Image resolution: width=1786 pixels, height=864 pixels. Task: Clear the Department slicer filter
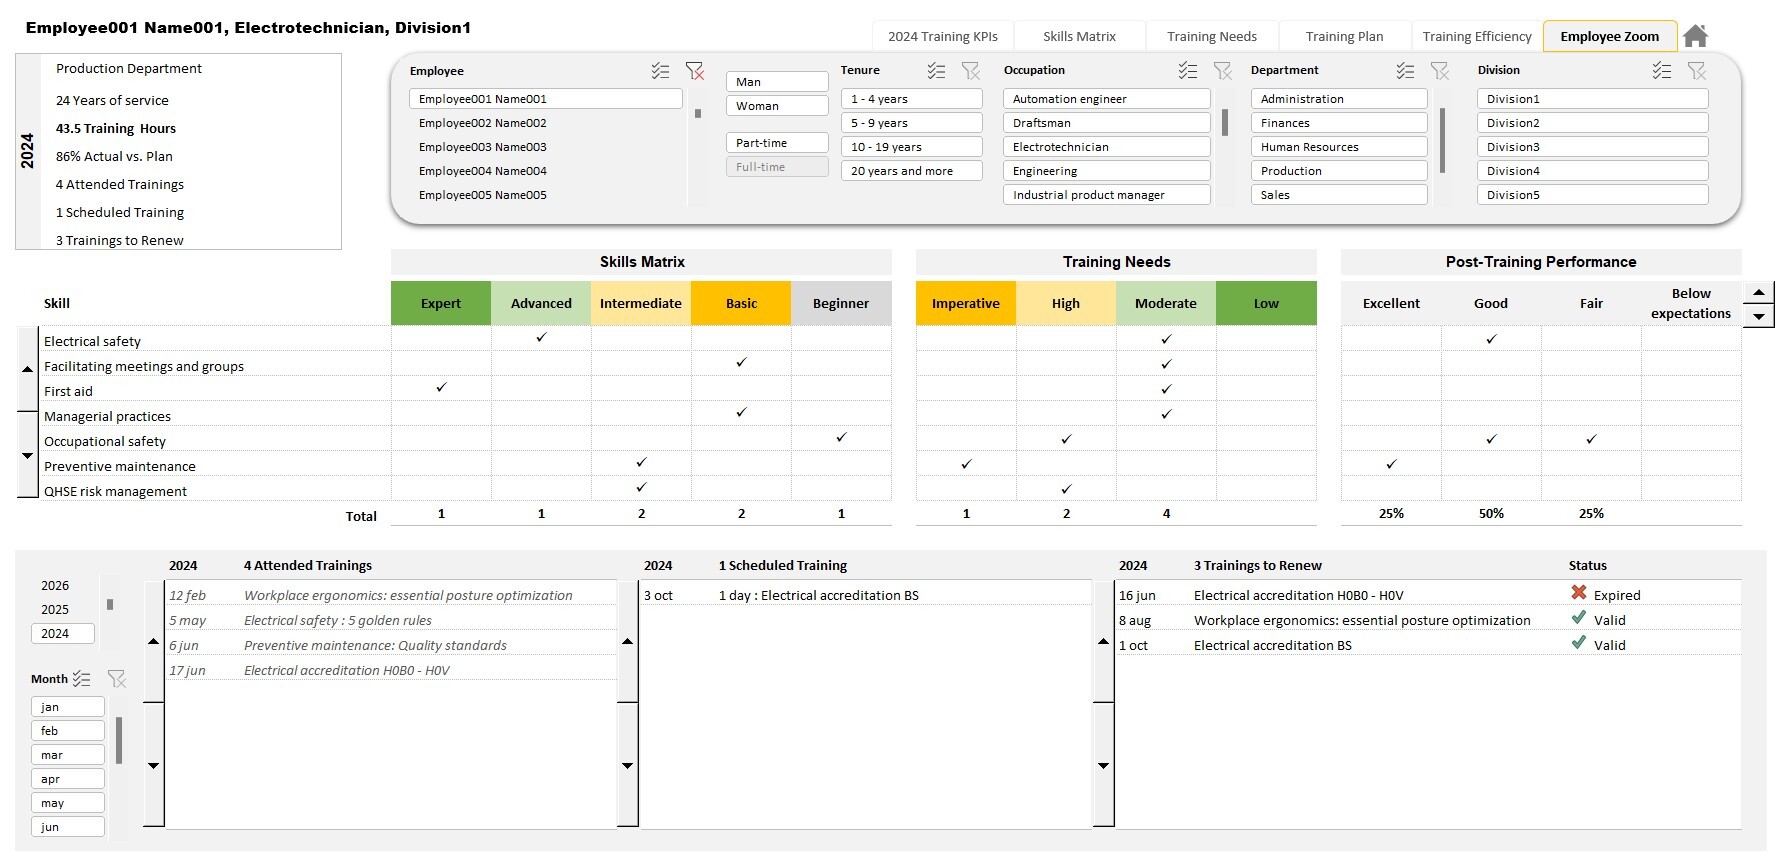point(1440,71)
